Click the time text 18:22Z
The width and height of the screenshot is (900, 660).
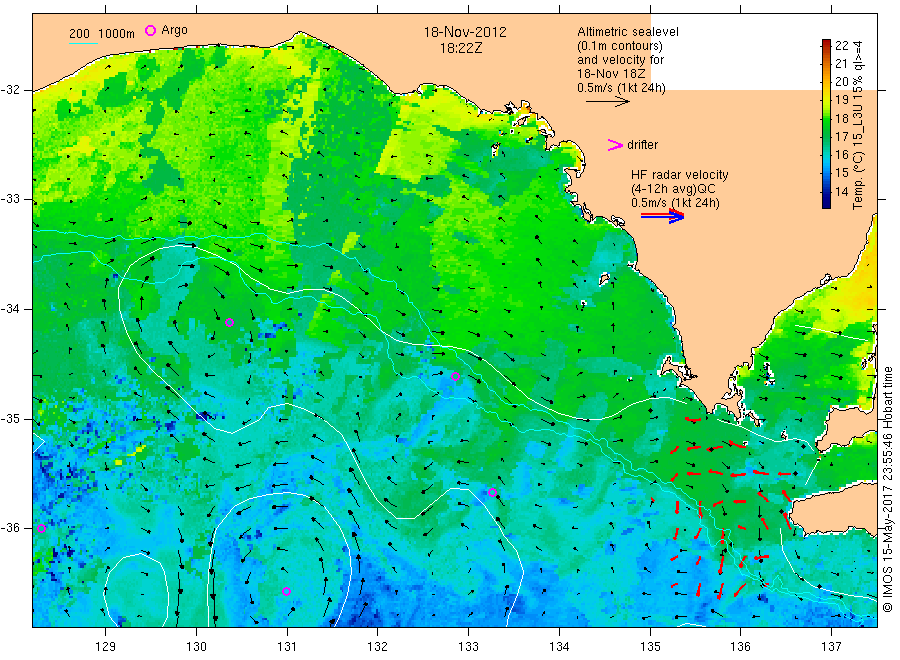coord(461,48)
